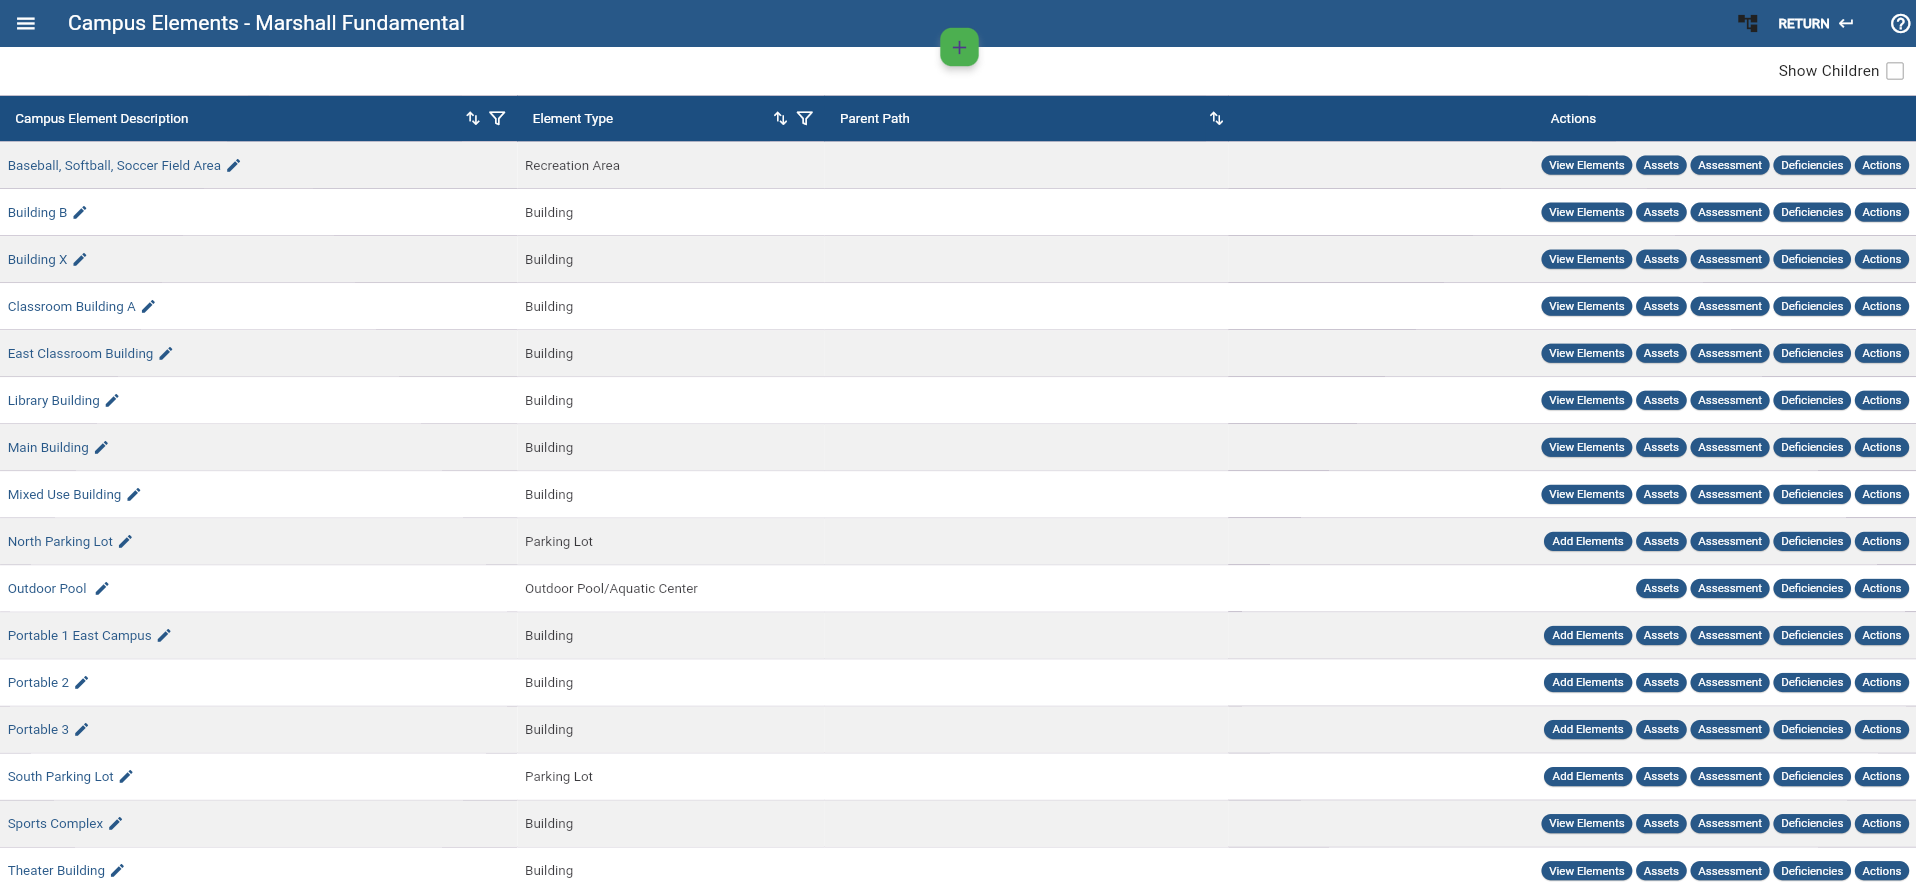The image size is (1916, 886).
Task: Sort by Parent Path column
Action: click(x=1216, y=118)
